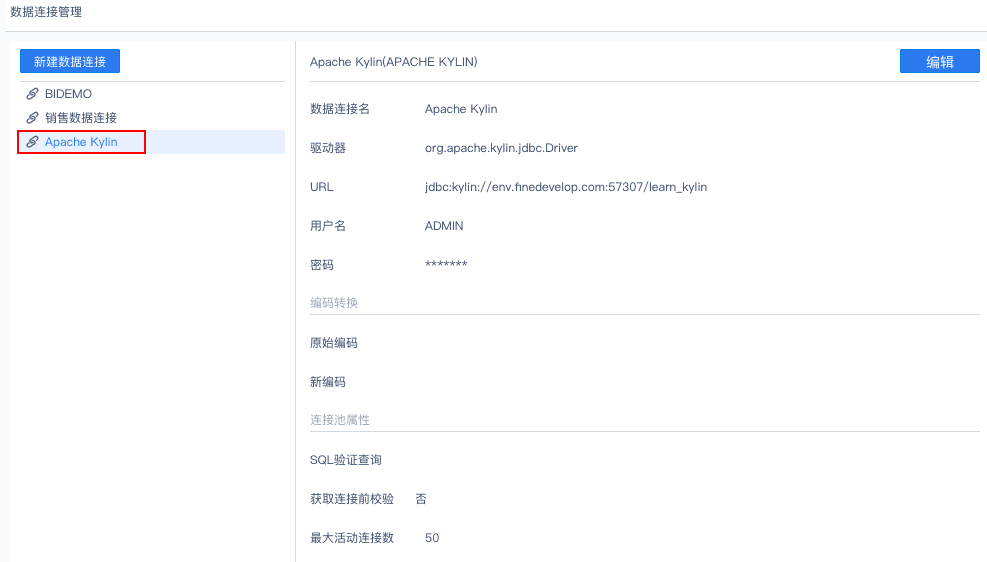The height and width of the screenshot is (562, 987).
Task: Click the link icon beside BIDEMO
Action: tap(32, 94)
